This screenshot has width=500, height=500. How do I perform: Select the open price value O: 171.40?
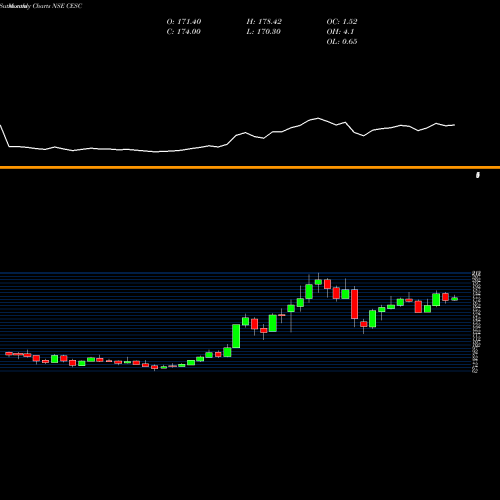point(184,22)
